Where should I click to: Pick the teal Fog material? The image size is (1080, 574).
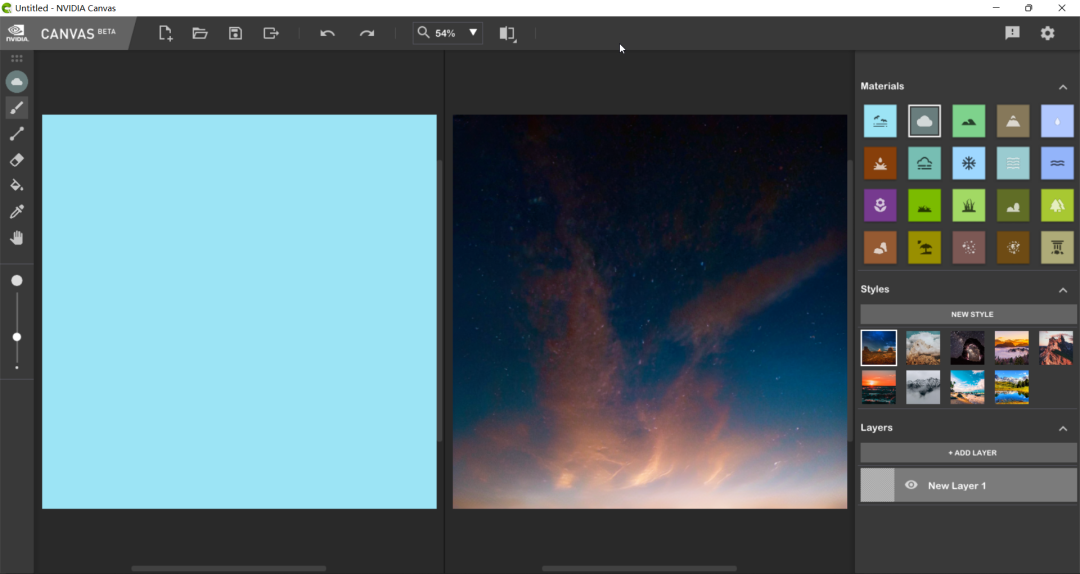point(924,163)
